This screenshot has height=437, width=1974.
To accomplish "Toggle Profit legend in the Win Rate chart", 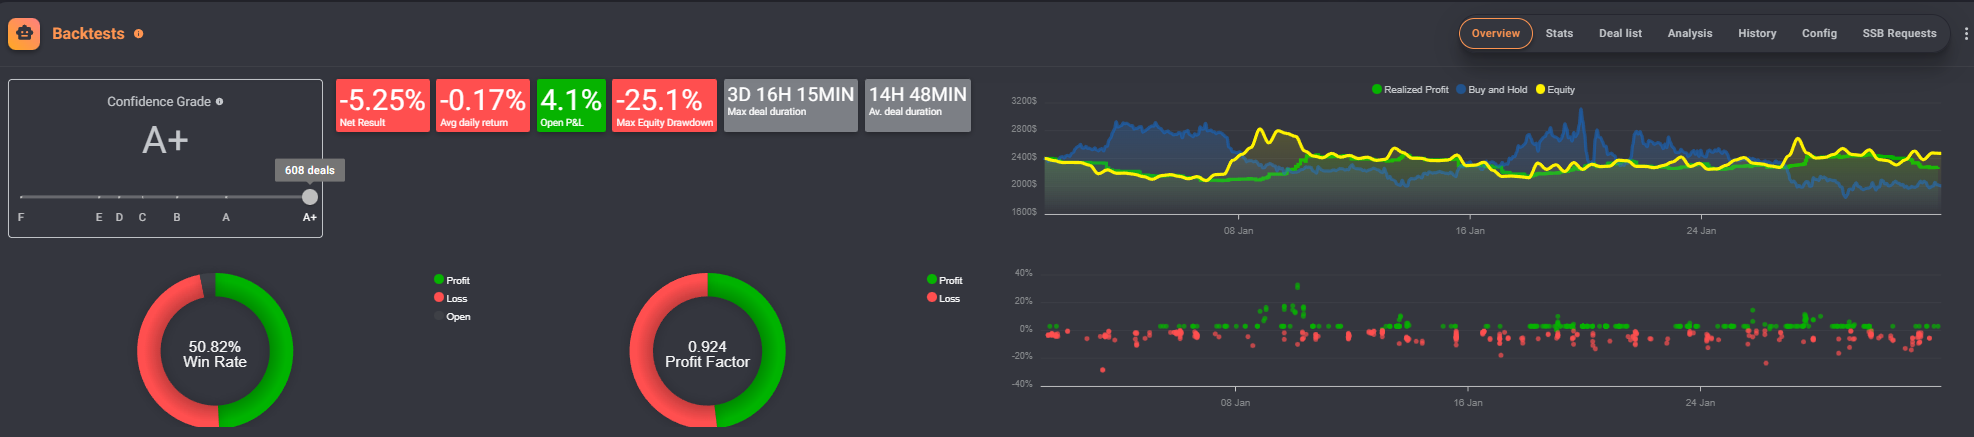I will pos(452,281).
